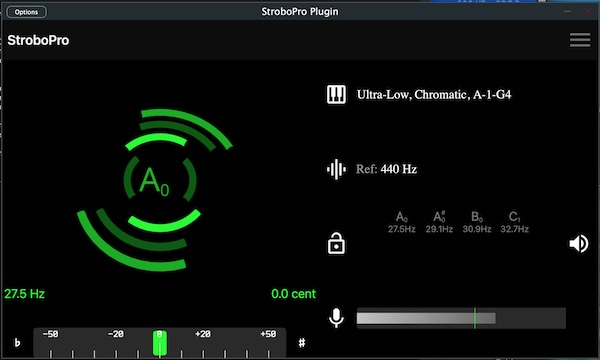Click the 27.5 Hz frequency readout
This screenshot has height=360, width=600.
(x=24, y=294)
